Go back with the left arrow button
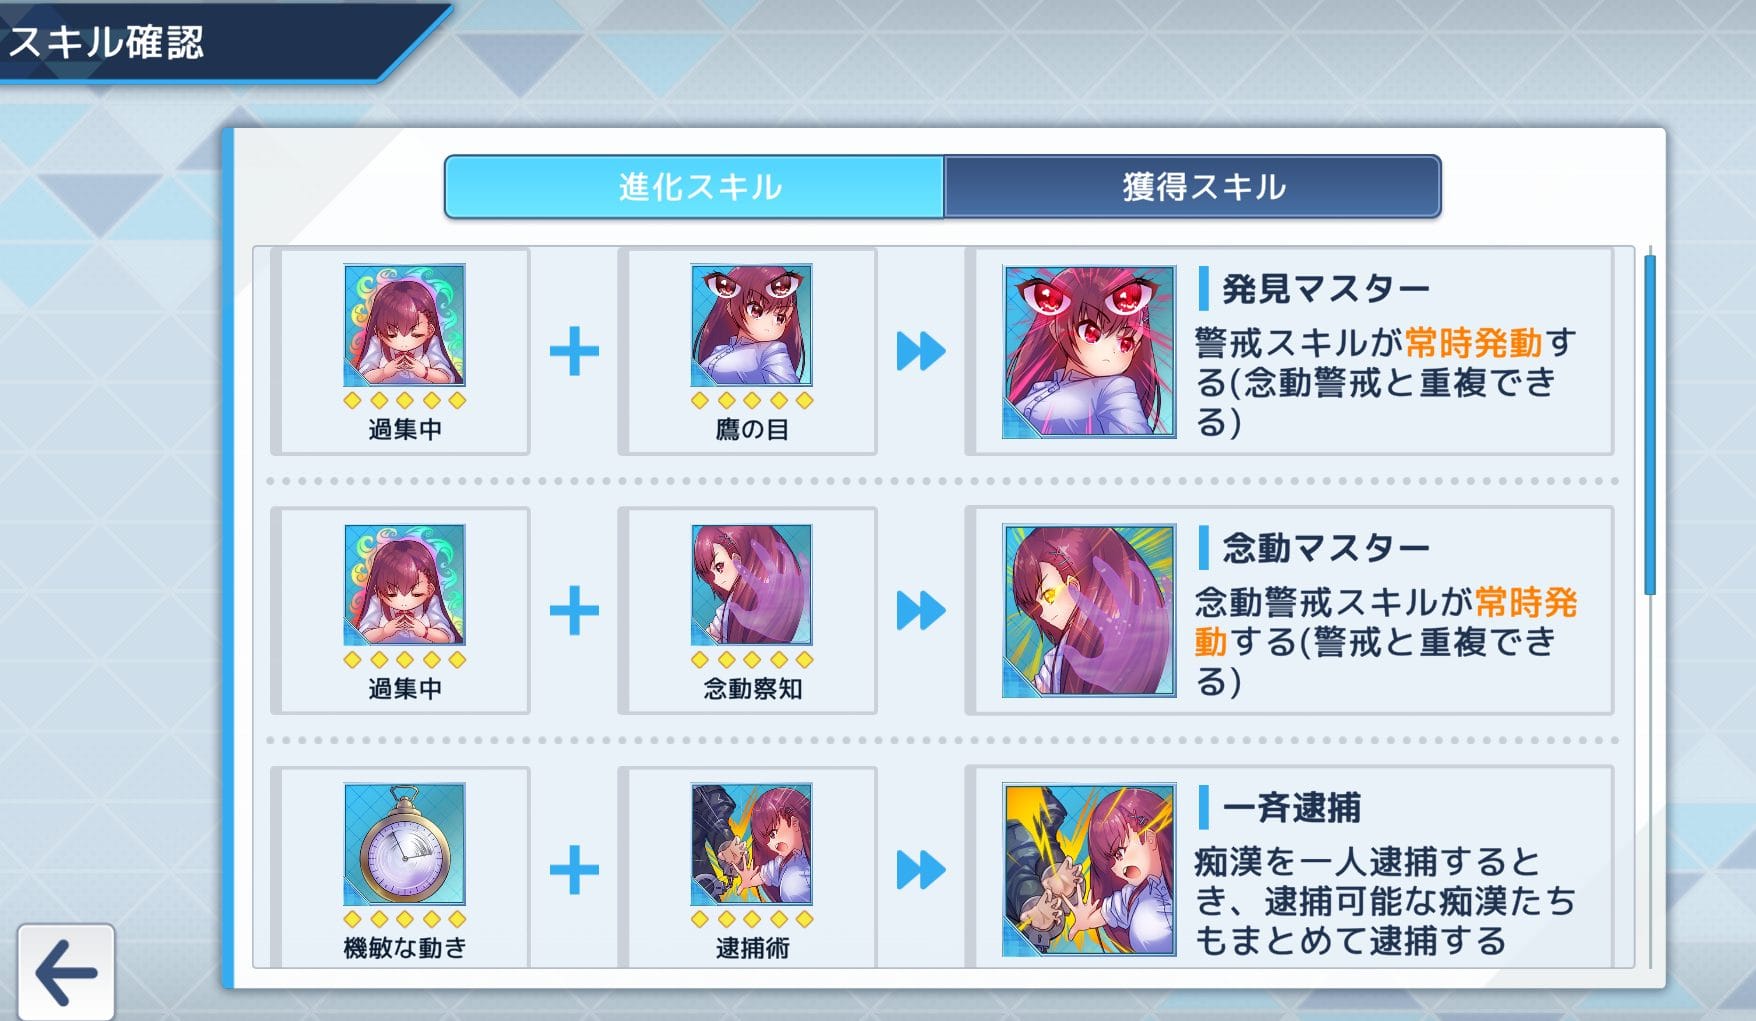Image resolution: width=1756 pixels, height=1021 pixels. tap(66, 972)
